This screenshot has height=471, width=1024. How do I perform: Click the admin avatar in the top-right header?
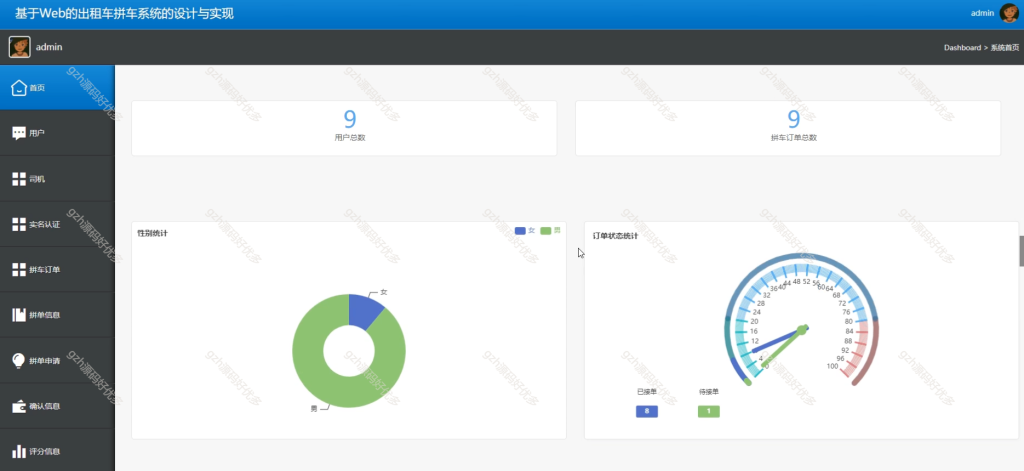(x=1009, y=13)
